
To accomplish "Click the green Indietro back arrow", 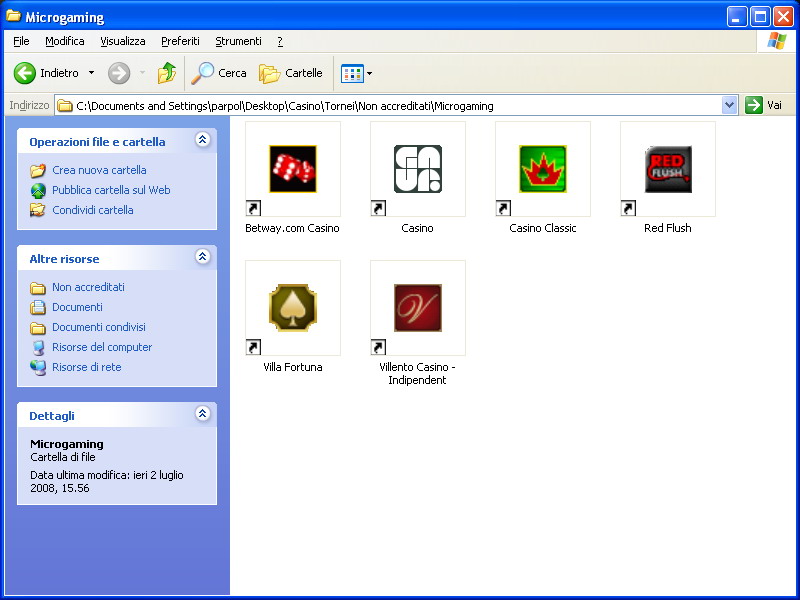I will click(x=24, y=73).
